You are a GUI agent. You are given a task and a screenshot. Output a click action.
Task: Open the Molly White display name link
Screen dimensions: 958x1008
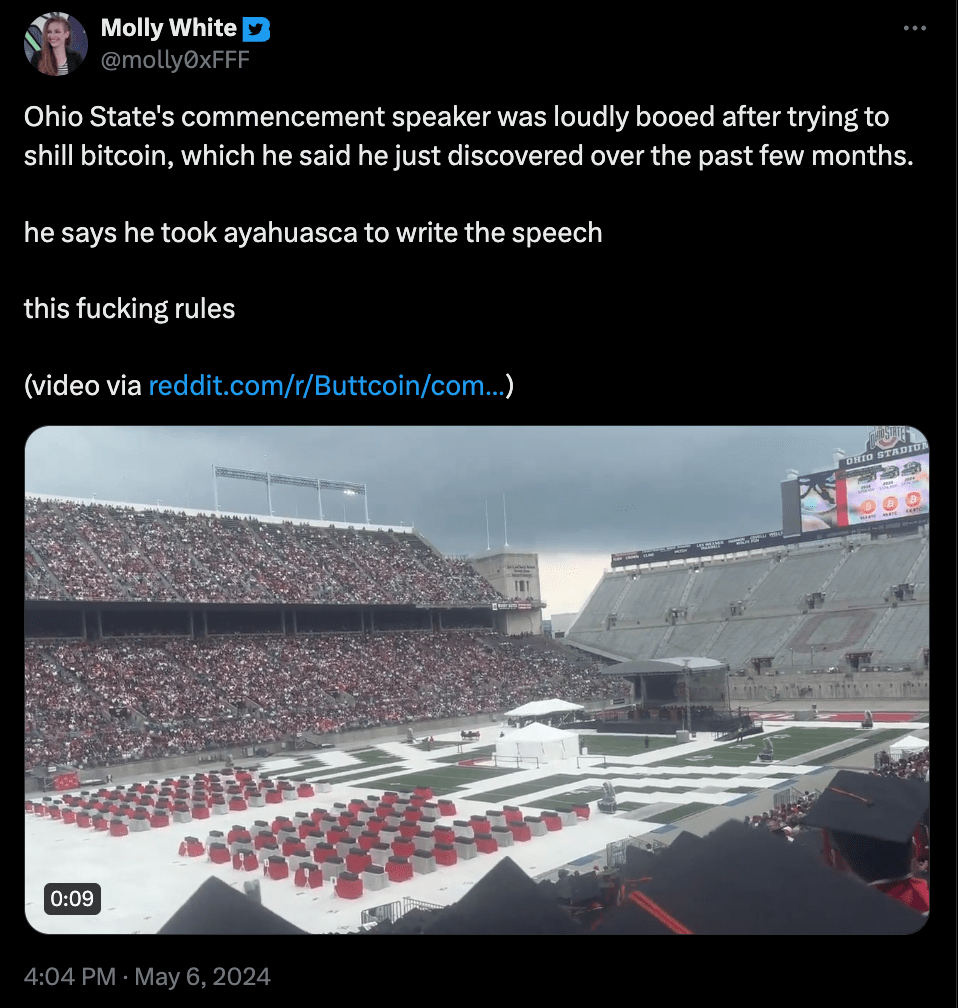[168, 29]
